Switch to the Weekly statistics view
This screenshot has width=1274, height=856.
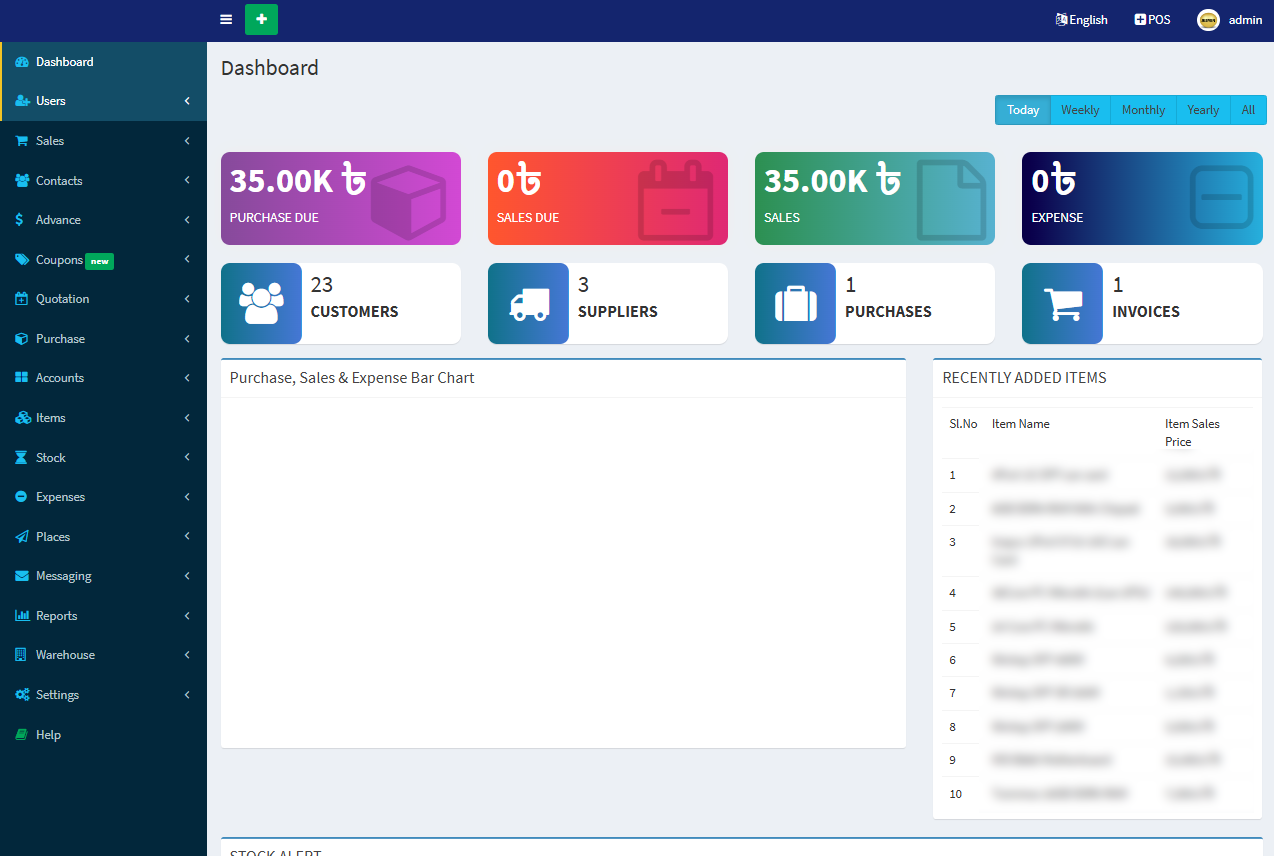1080,110
